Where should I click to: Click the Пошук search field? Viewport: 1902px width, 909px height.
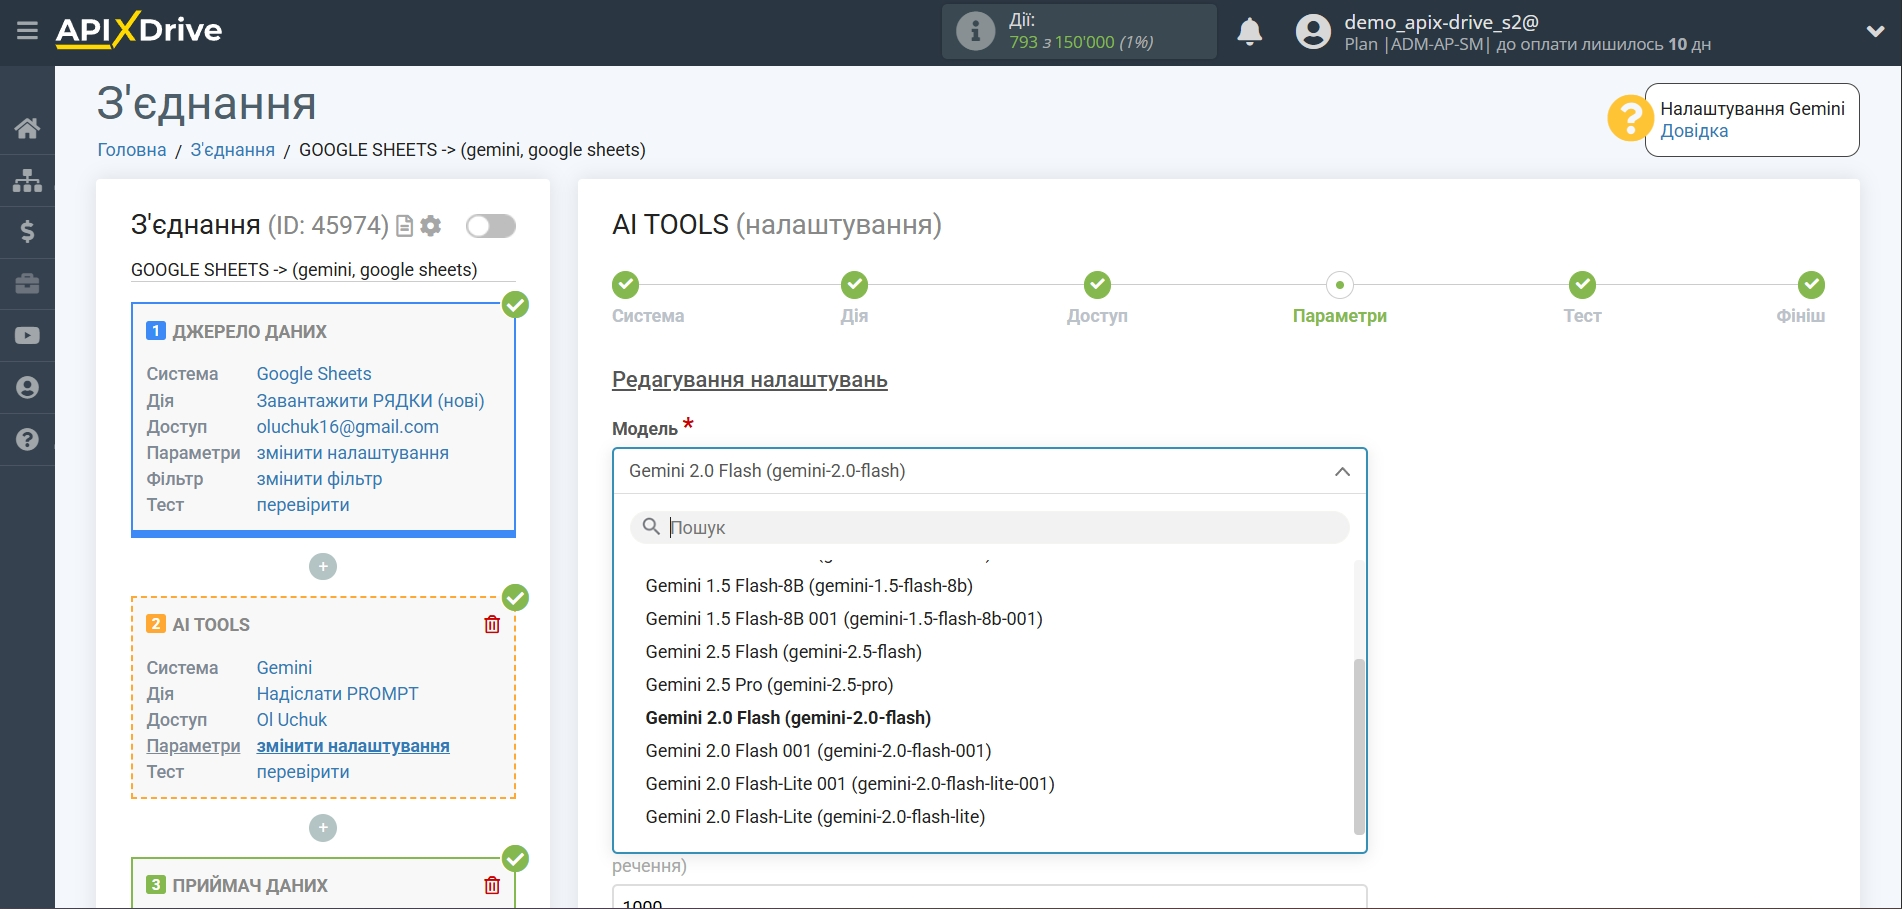click(x=990, y=527)
